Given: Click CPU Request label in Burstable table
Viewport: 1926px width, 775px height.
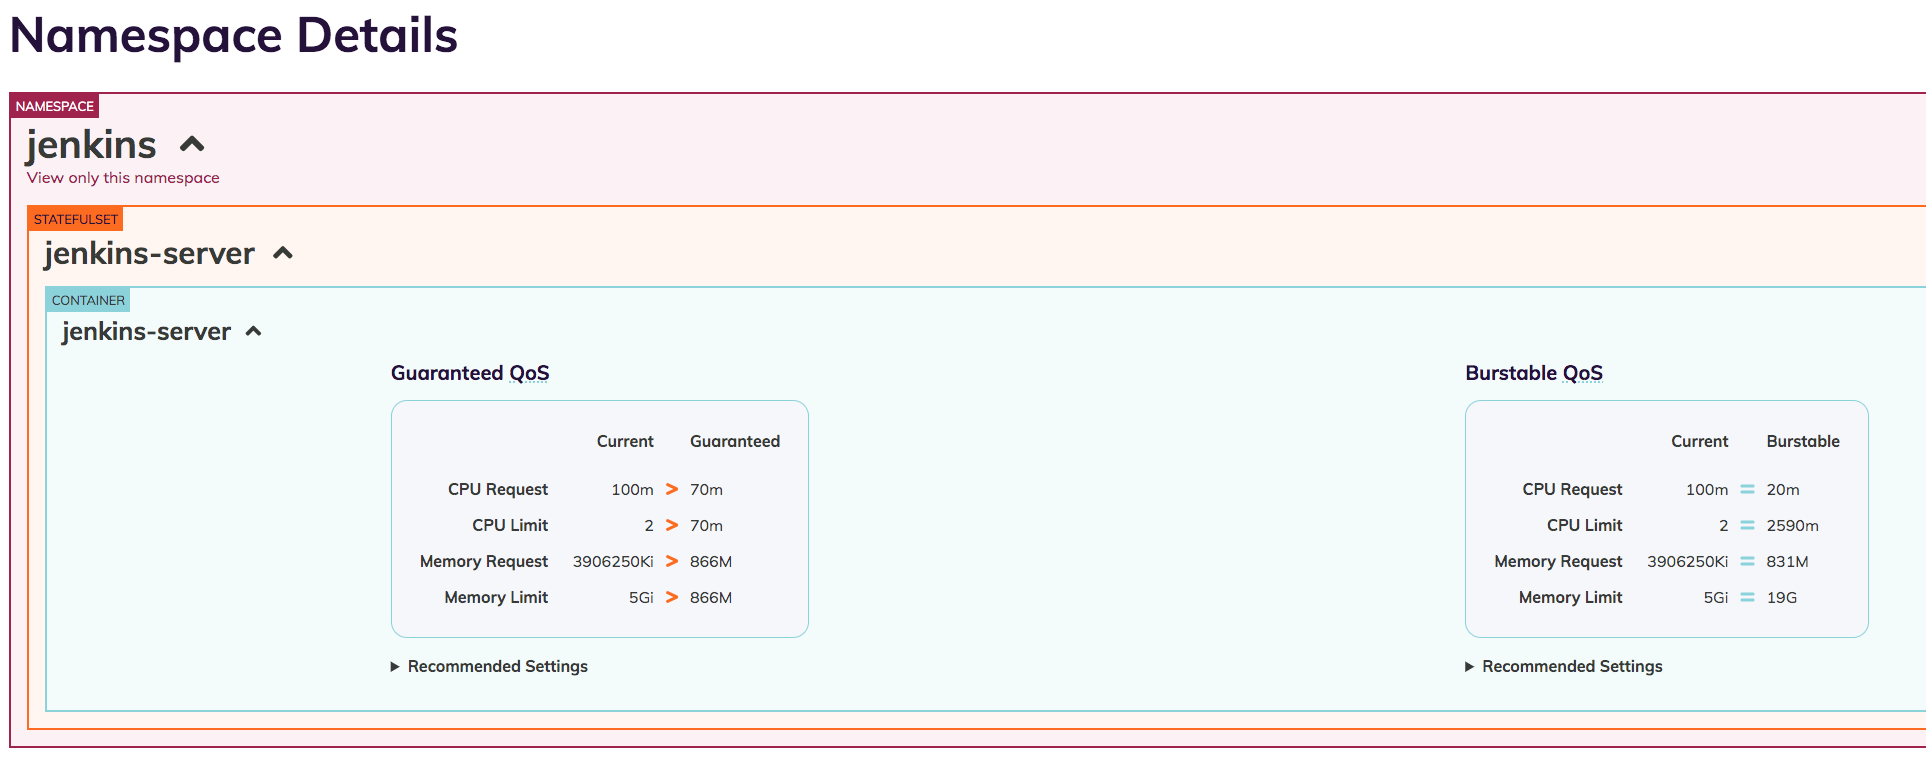Looking at the screenshot, I should click(1573, 489).
